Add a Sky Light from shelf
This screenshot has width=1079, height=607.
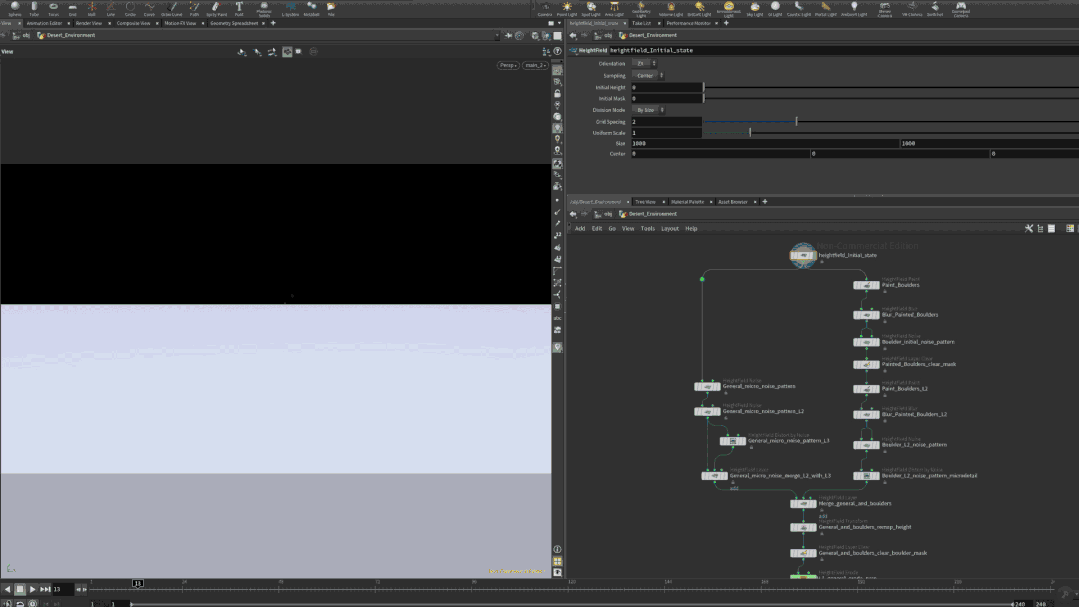[755, 8]
